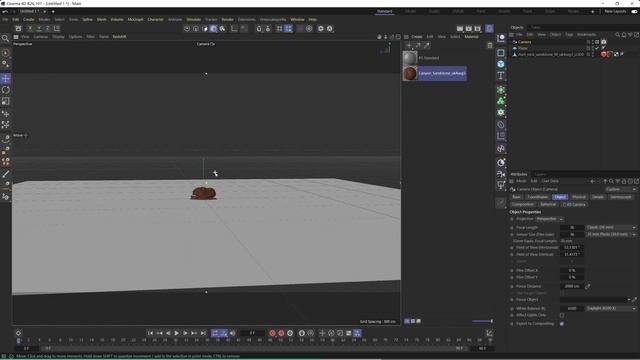Toggle Plane object visibility checkmark
This screenshot has width=640, height=360.
[597, 48]
